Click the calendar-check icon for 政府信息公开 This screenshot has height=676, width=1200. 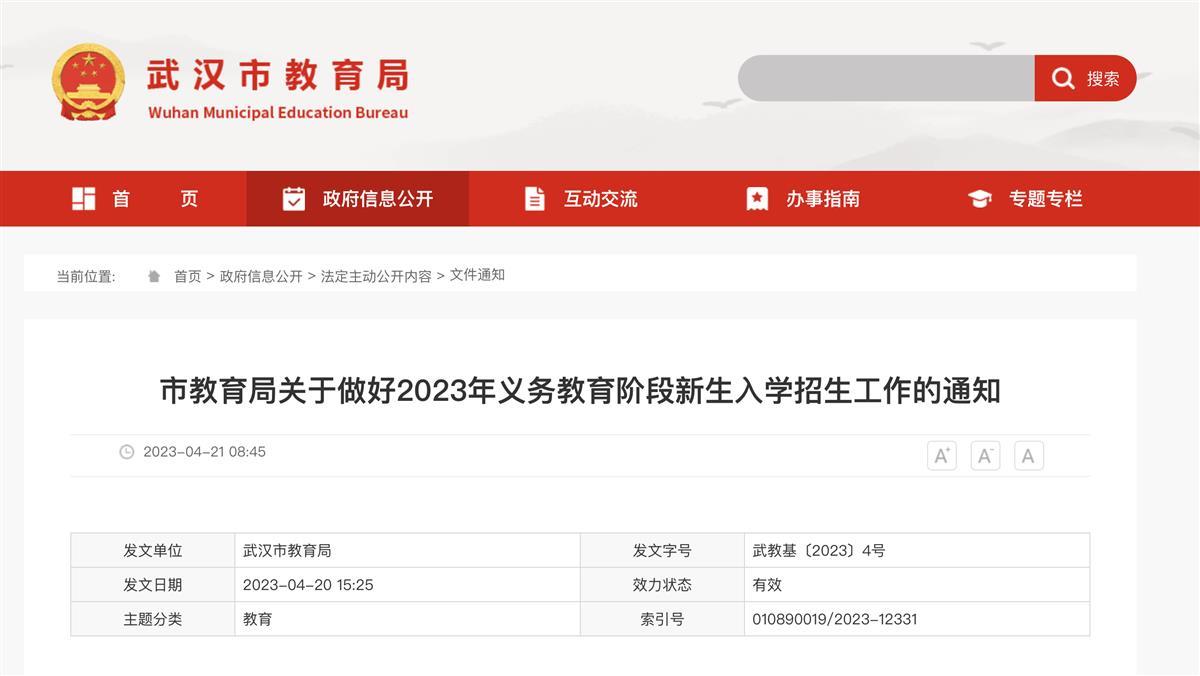pos(293,199)
